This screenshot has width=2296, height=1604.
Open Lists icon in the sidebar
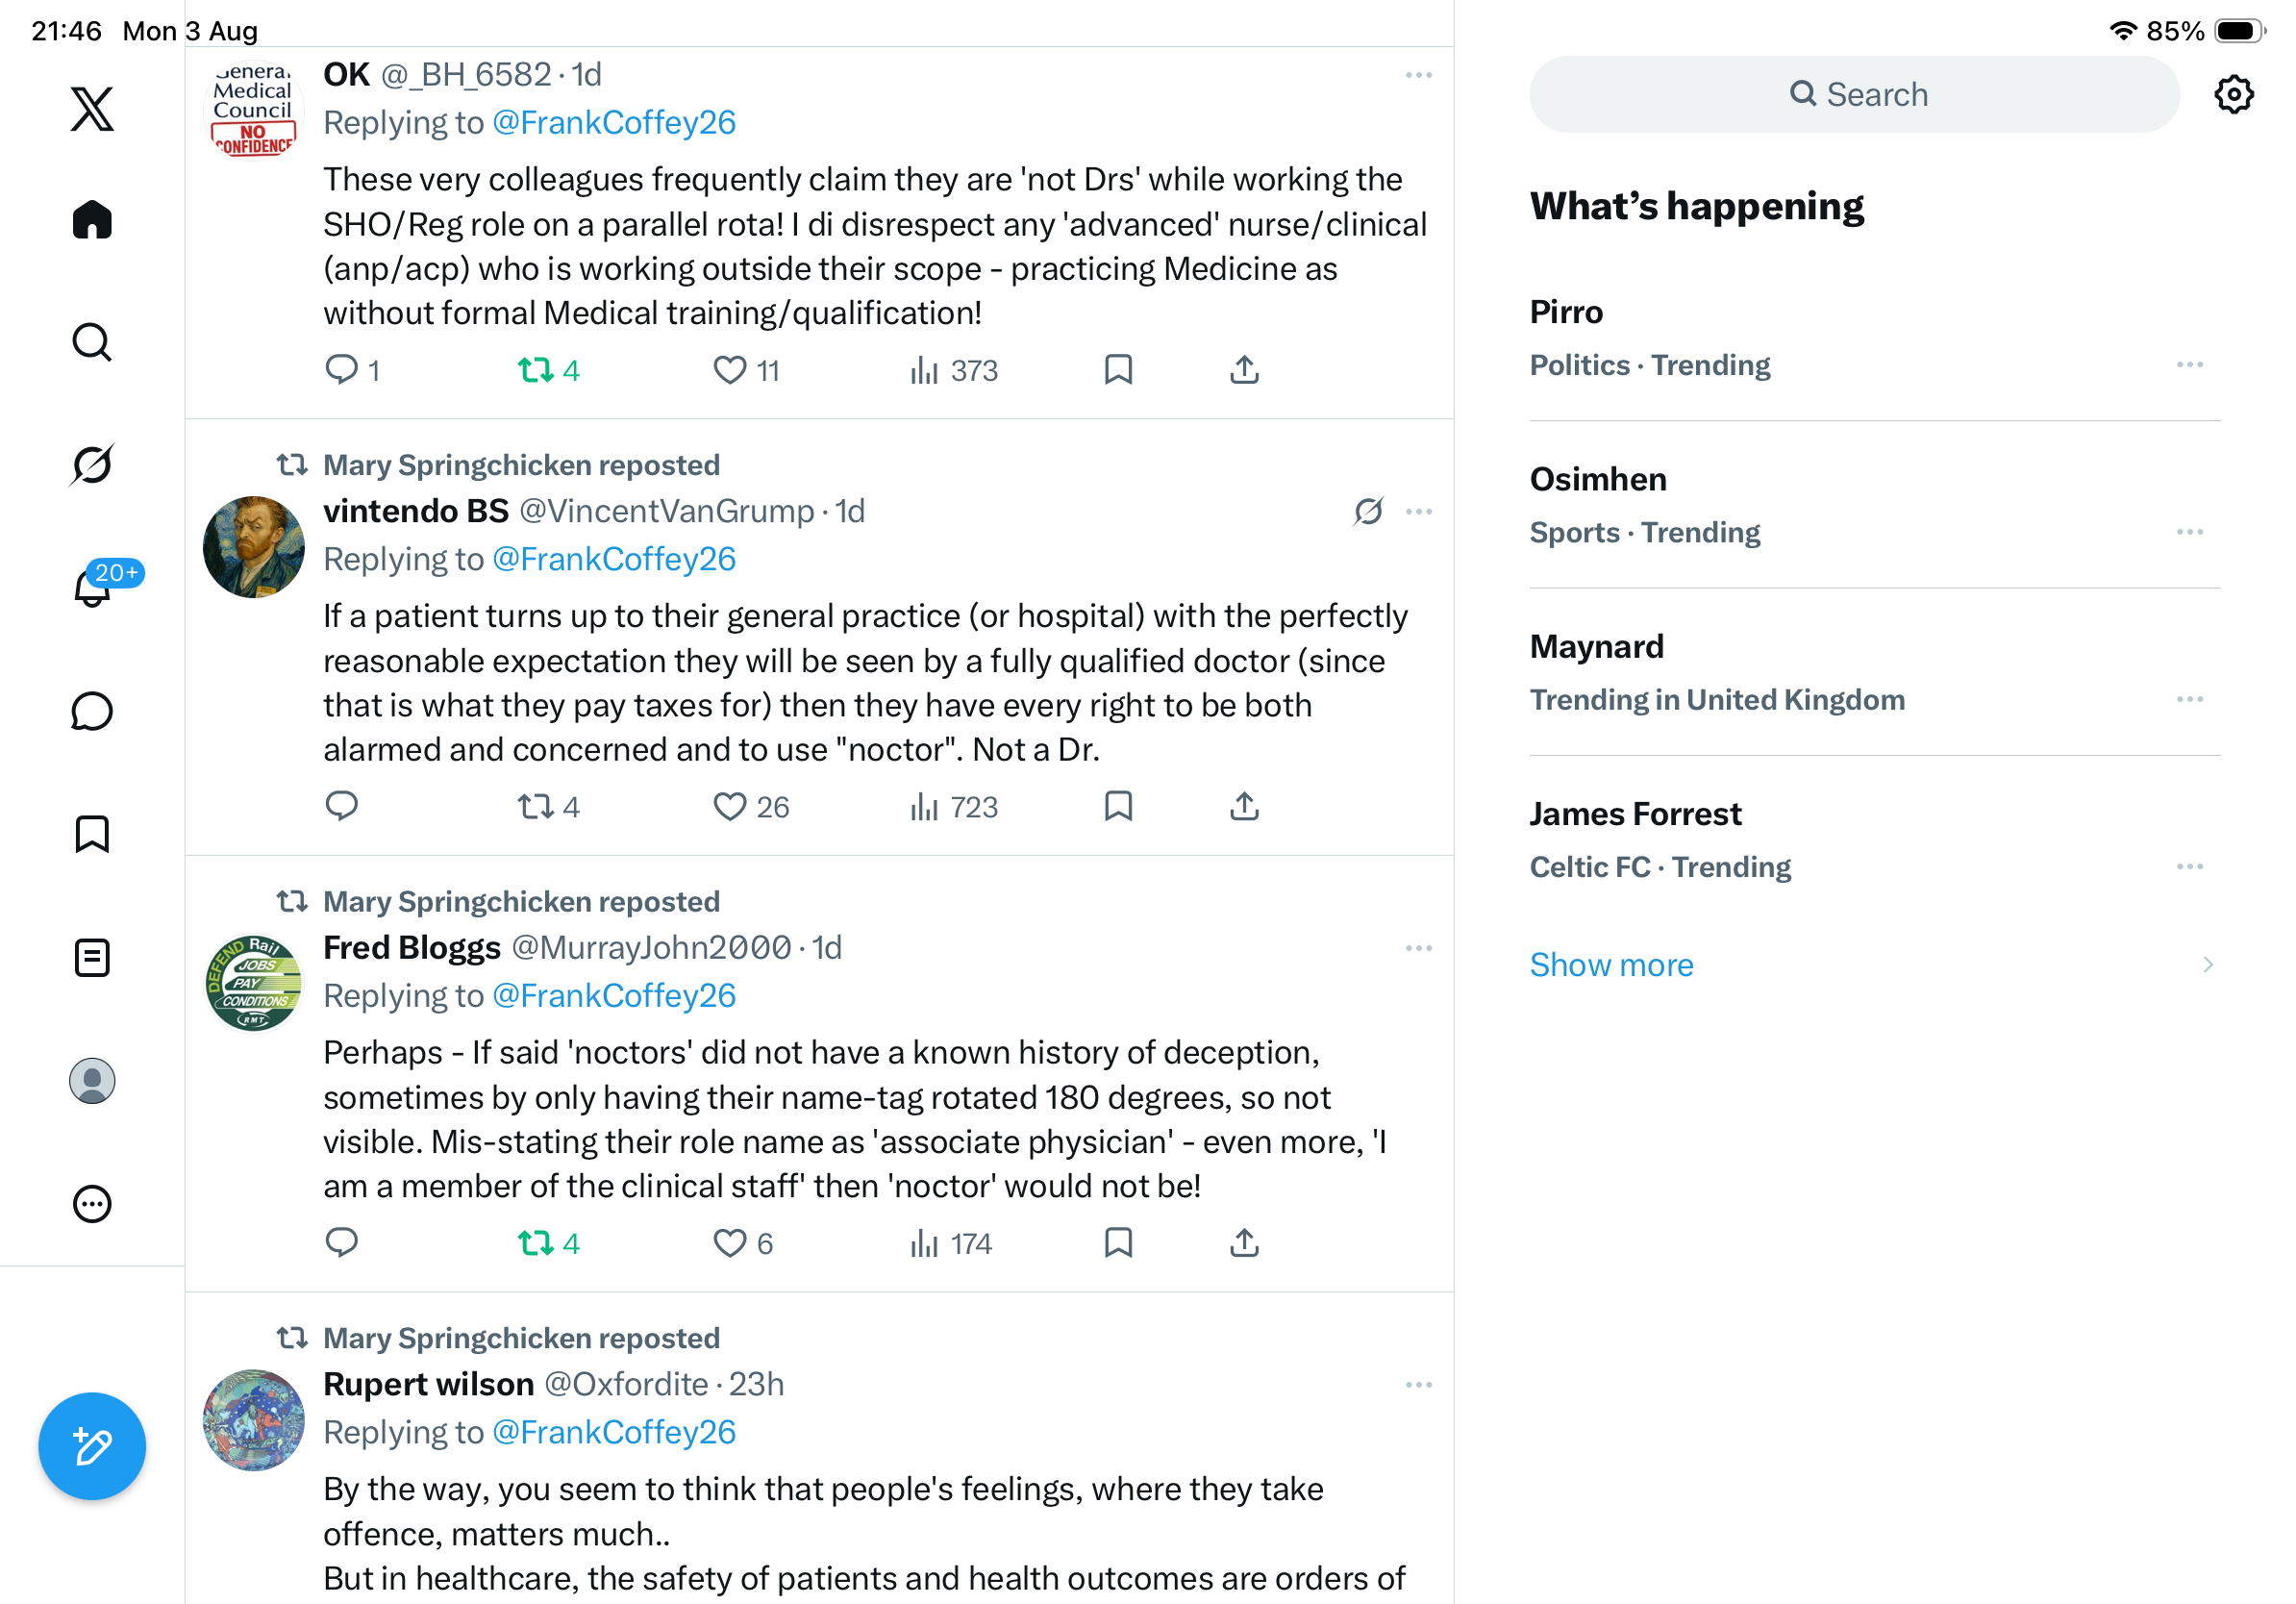coord(92,958)
